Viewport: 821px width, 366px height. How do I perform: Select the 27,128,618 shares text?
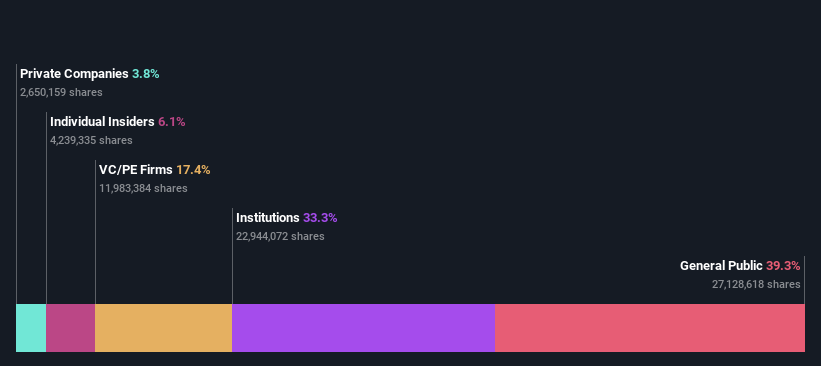[756, 284]
